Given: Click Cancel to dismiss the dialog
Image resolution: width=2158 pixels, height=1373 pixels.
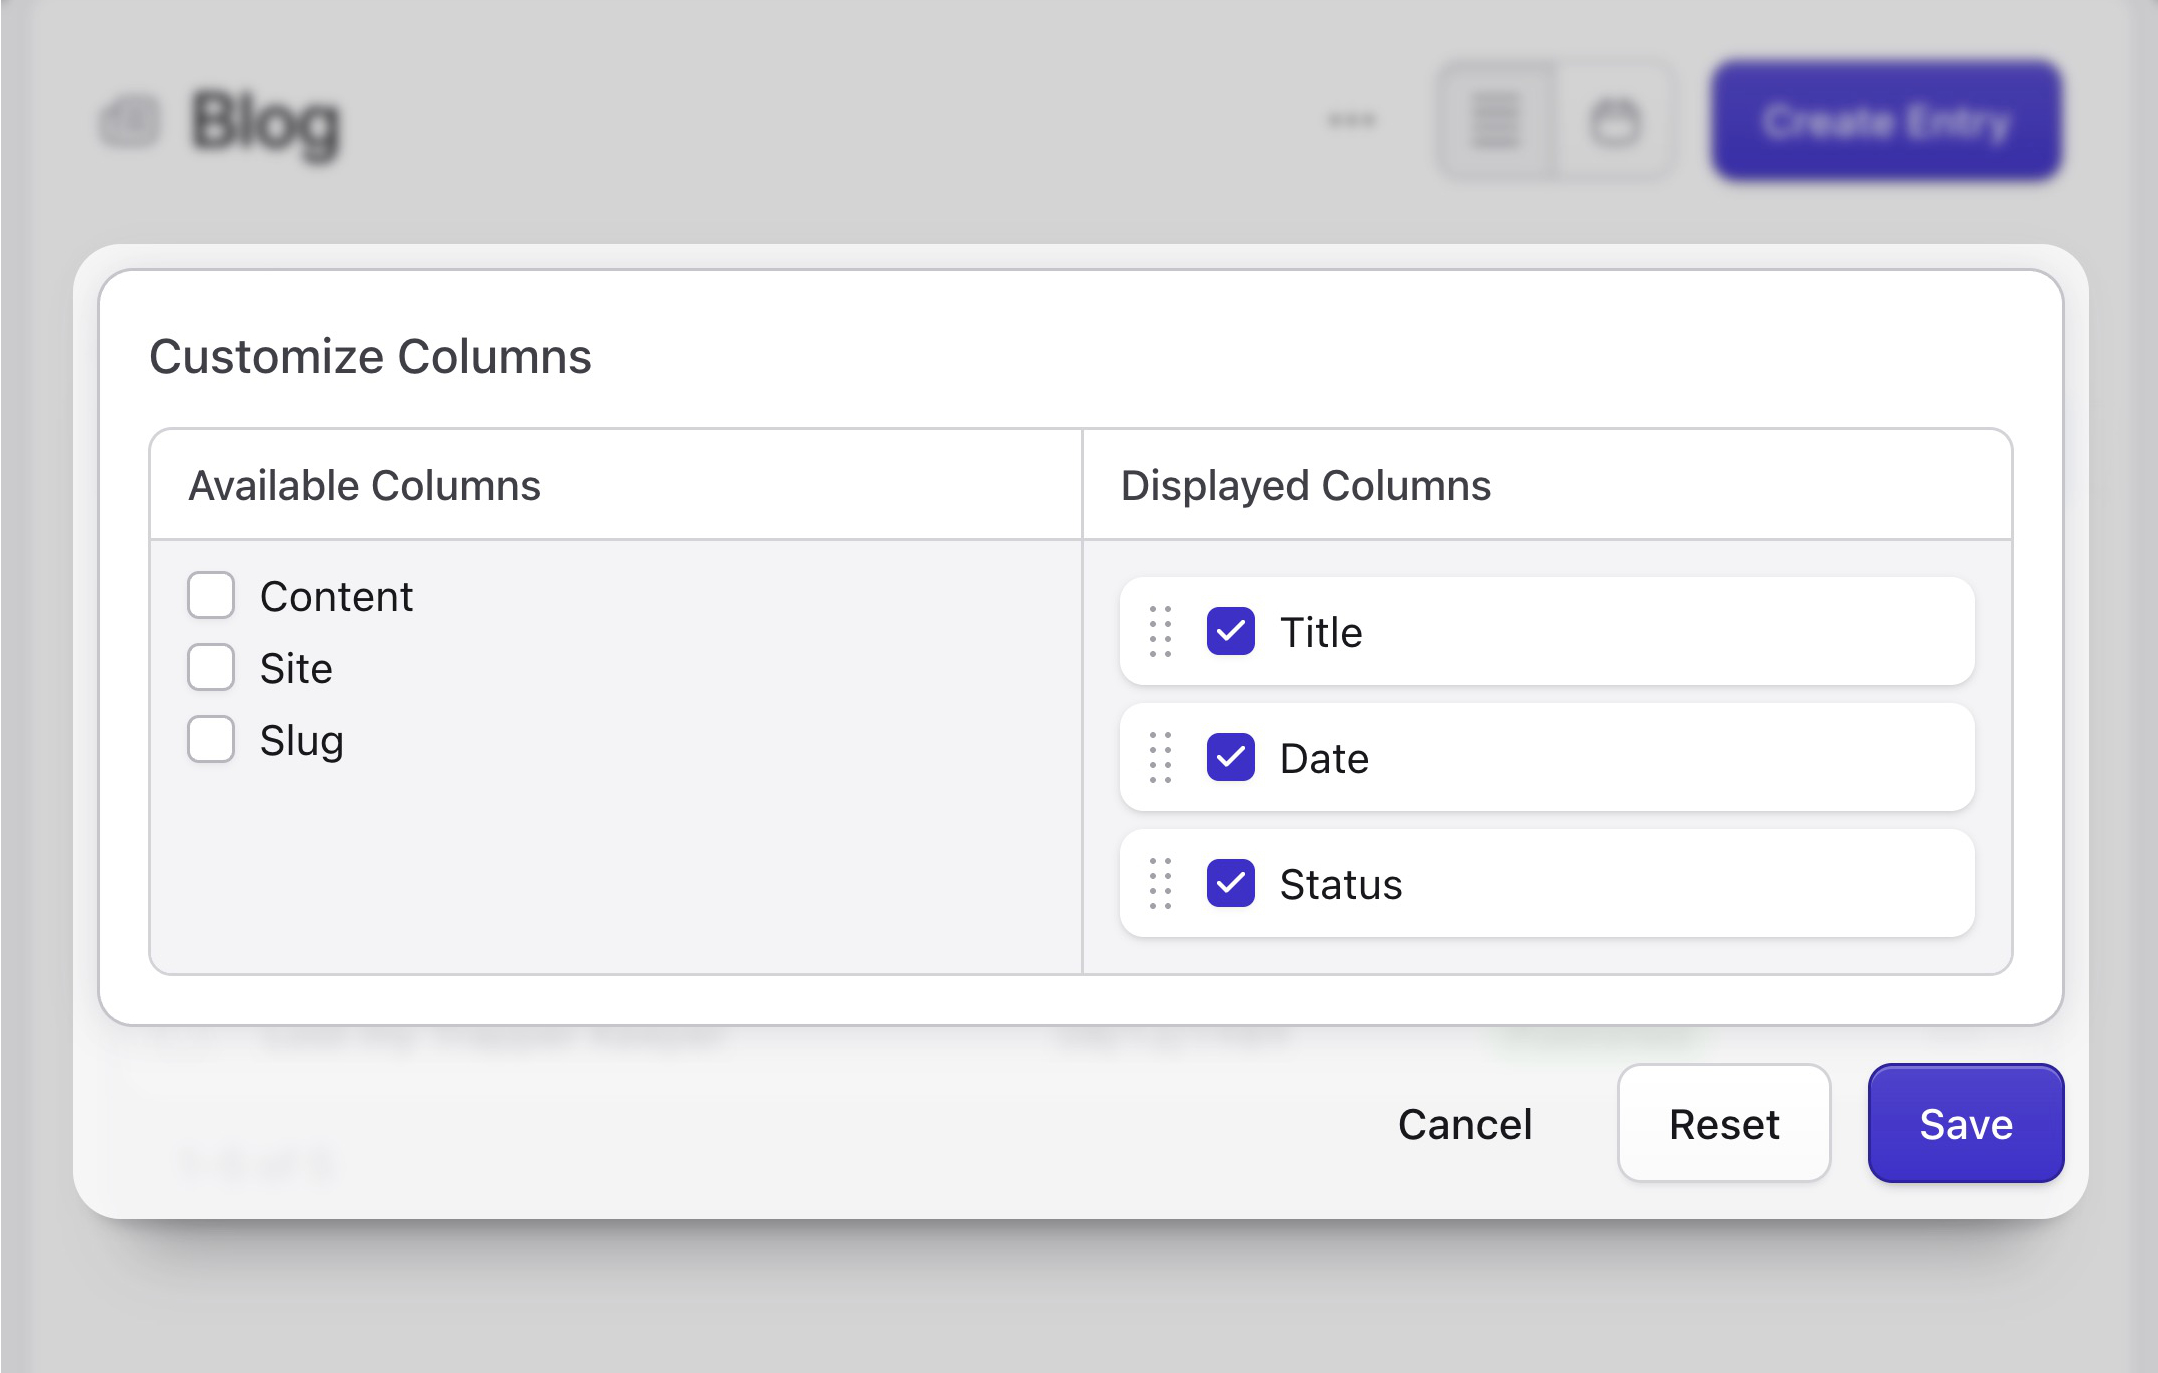Looking at the screenshot, I should point(1465,1124).
